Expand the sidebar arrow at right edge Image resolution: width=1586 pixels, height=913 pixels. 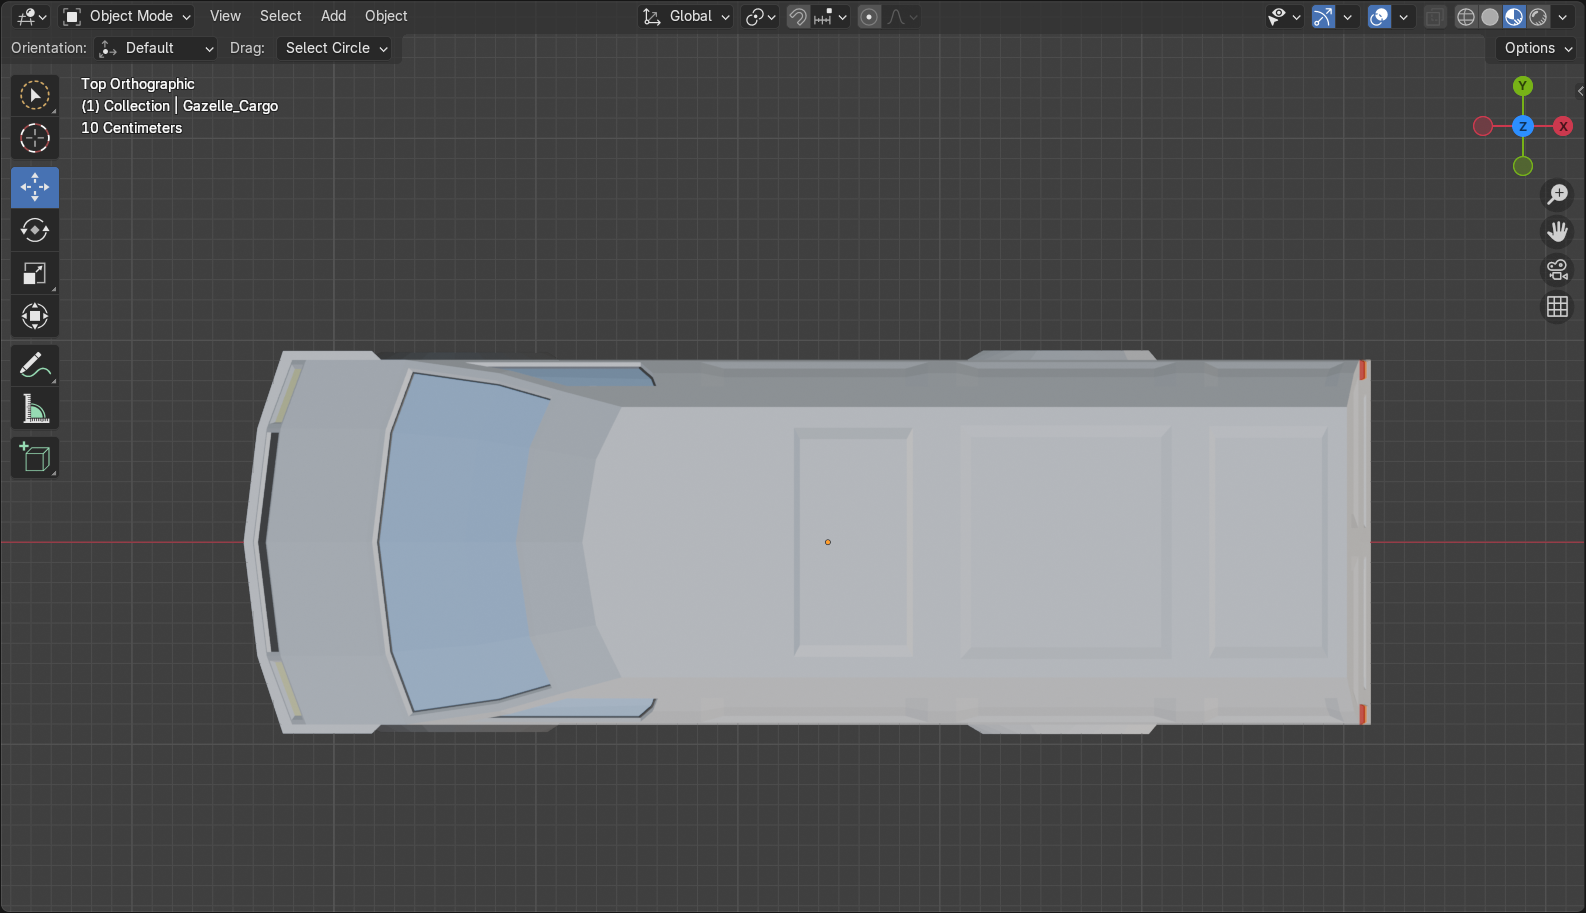point(1580,91)
